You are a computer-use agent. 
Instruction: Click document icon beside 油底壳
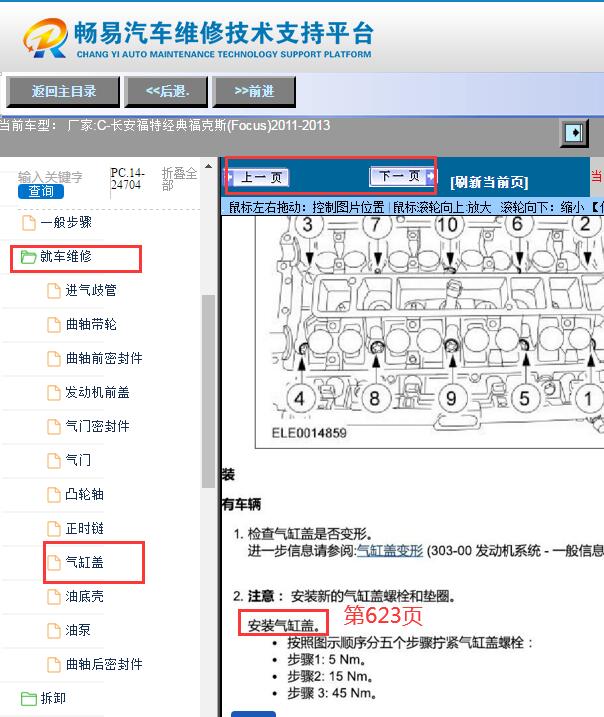pos(54,597)
